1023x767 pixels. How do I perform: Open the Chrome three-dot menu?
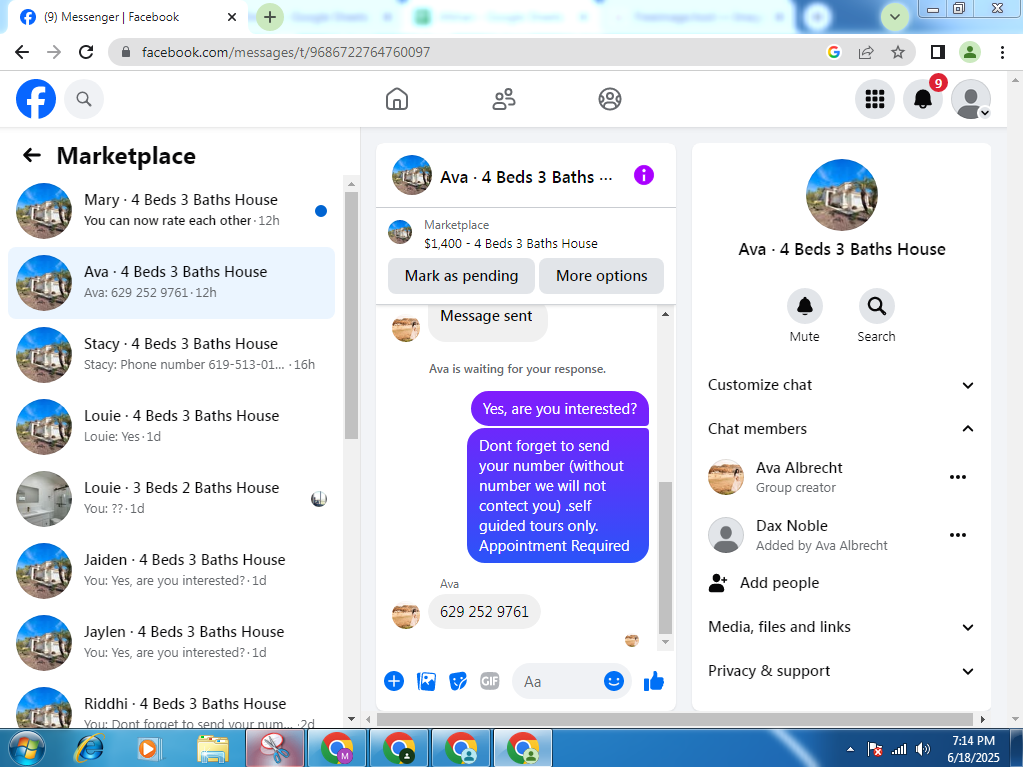pos(1002,52)
